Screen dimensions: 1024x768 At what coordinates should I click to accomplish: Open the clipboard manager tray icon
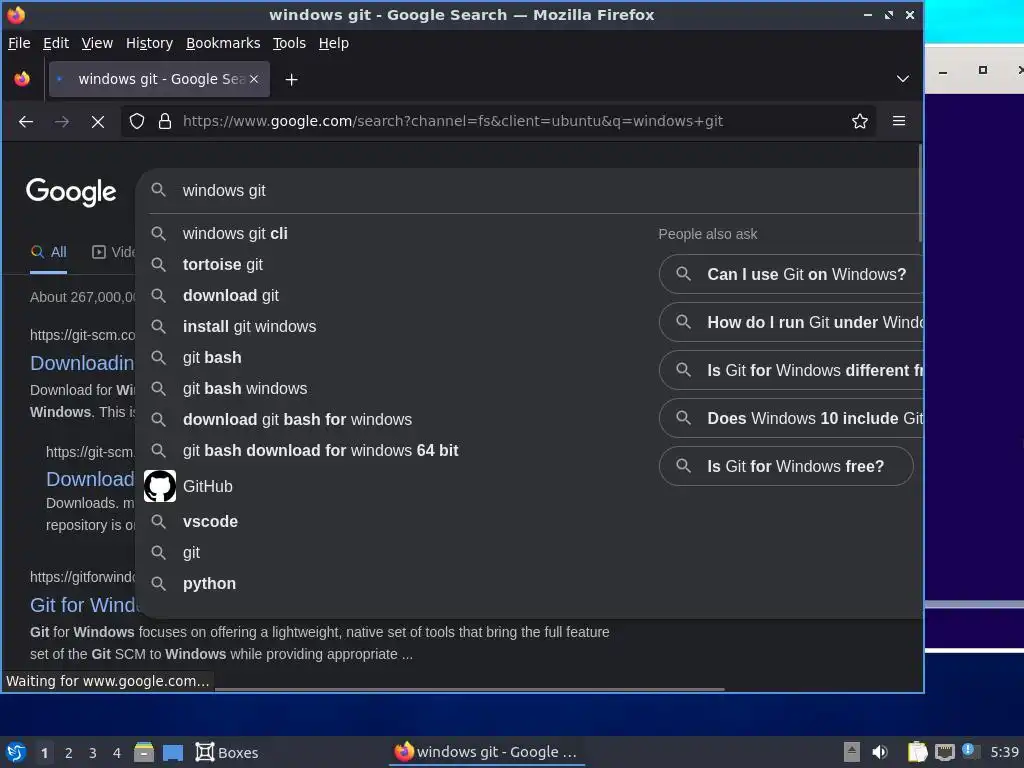(917, 752)
